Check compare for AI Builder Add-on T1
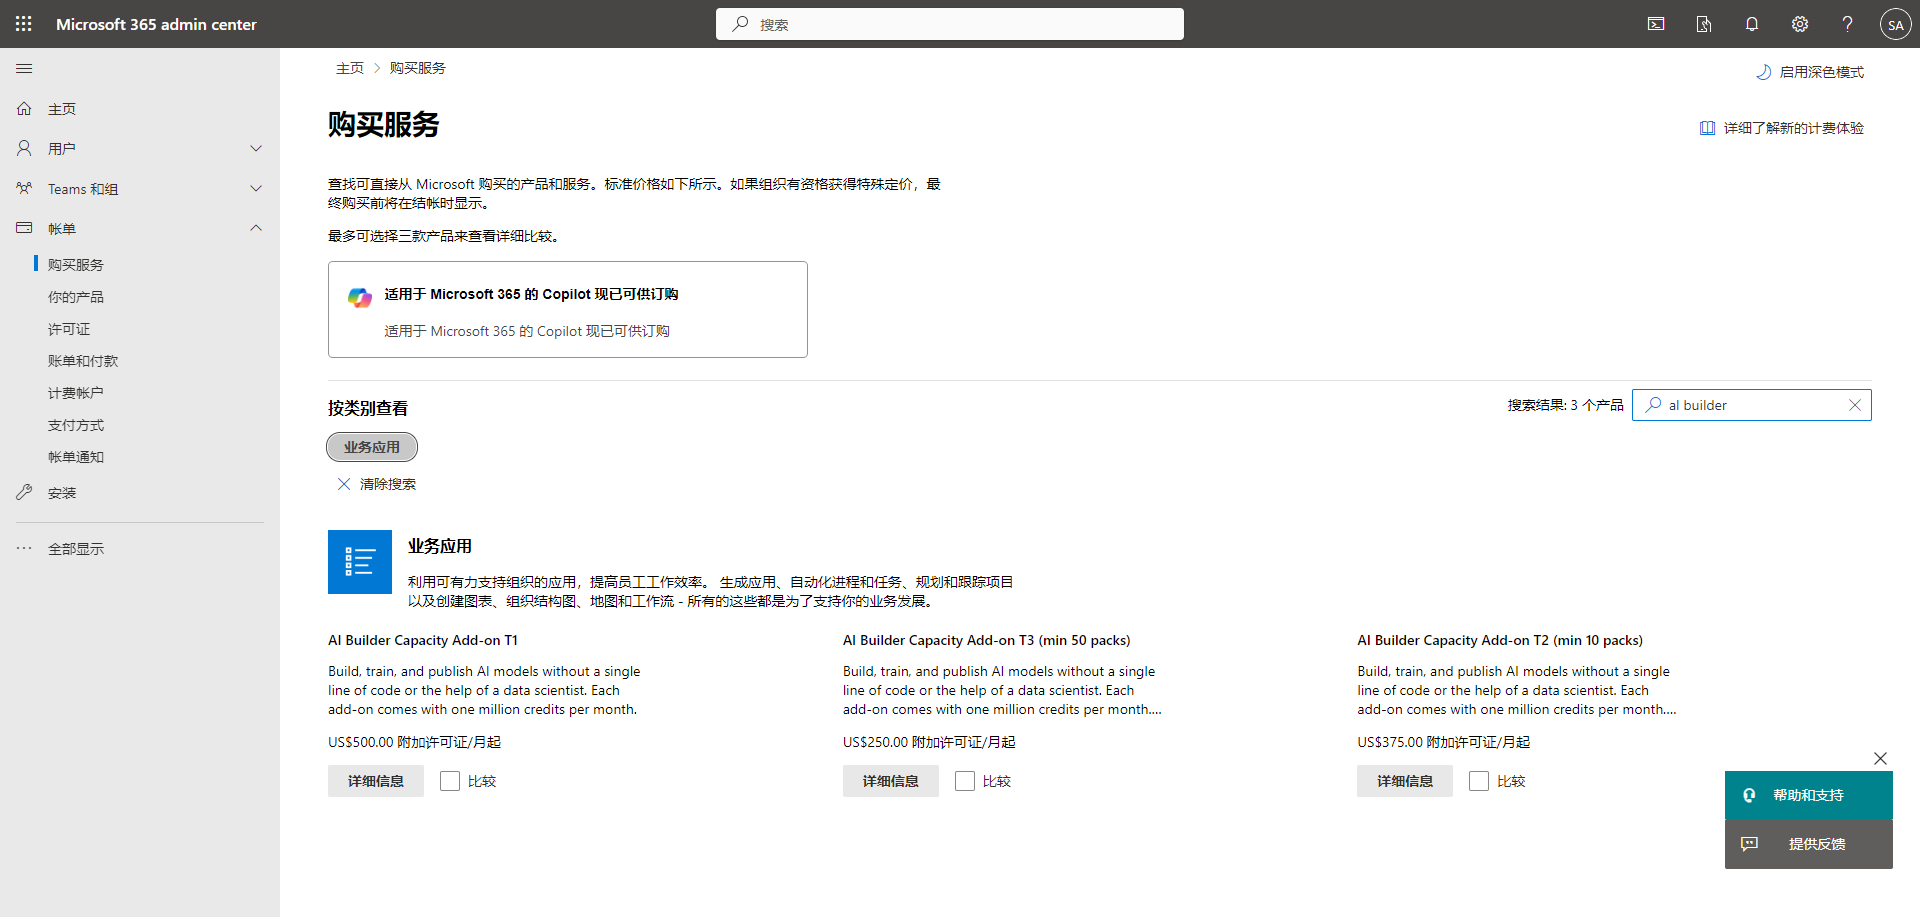This screenshot has width=1920, height=919. [x=450, y=781]
